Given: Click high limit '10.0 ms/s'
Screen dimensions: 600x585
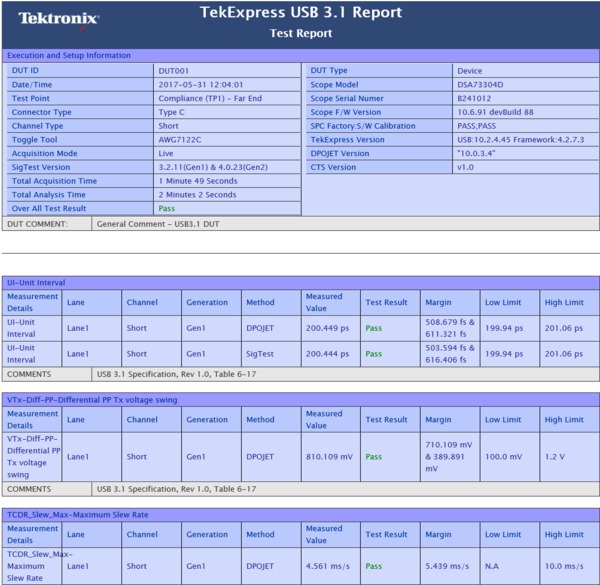Looking at the screenshot, I should point(564,566).
